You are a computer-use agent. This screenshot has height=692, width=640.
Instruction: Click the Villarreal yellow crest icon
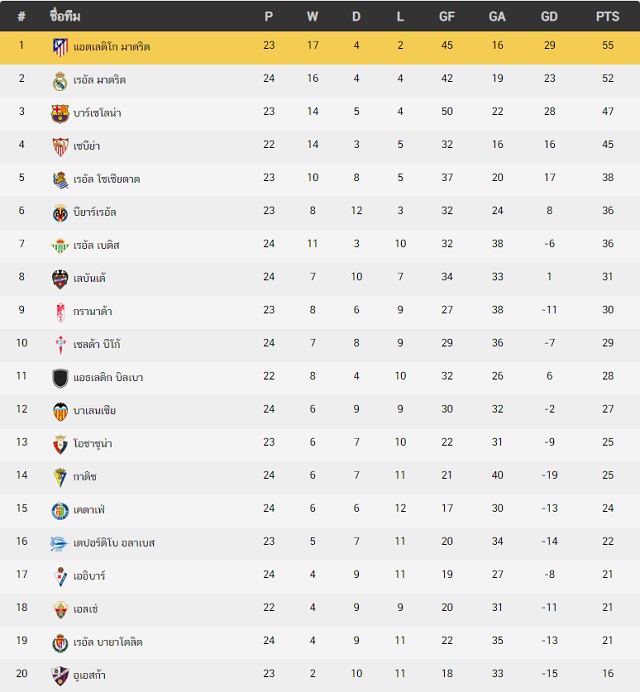pos(60,213)
